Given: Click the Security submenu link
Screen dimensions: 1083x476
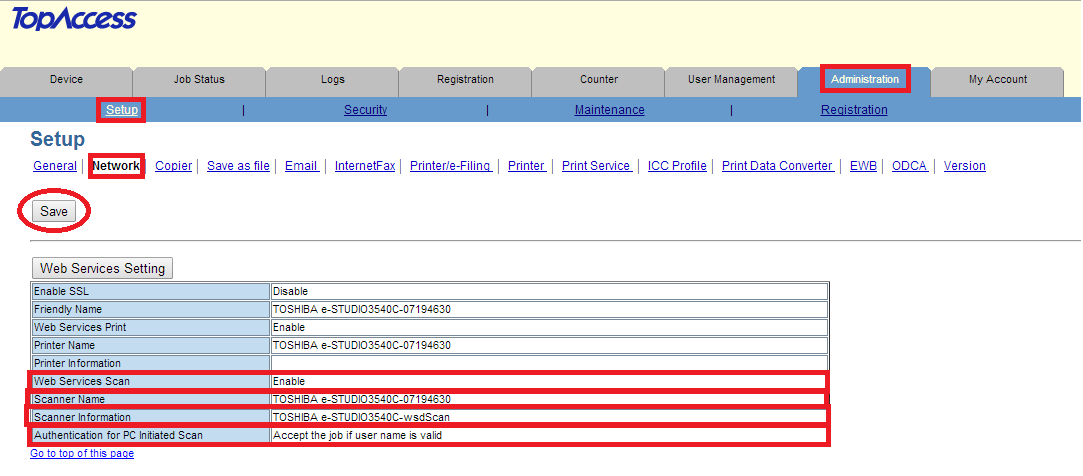Looking at the screenshot, I should click(x=365, y=110).
